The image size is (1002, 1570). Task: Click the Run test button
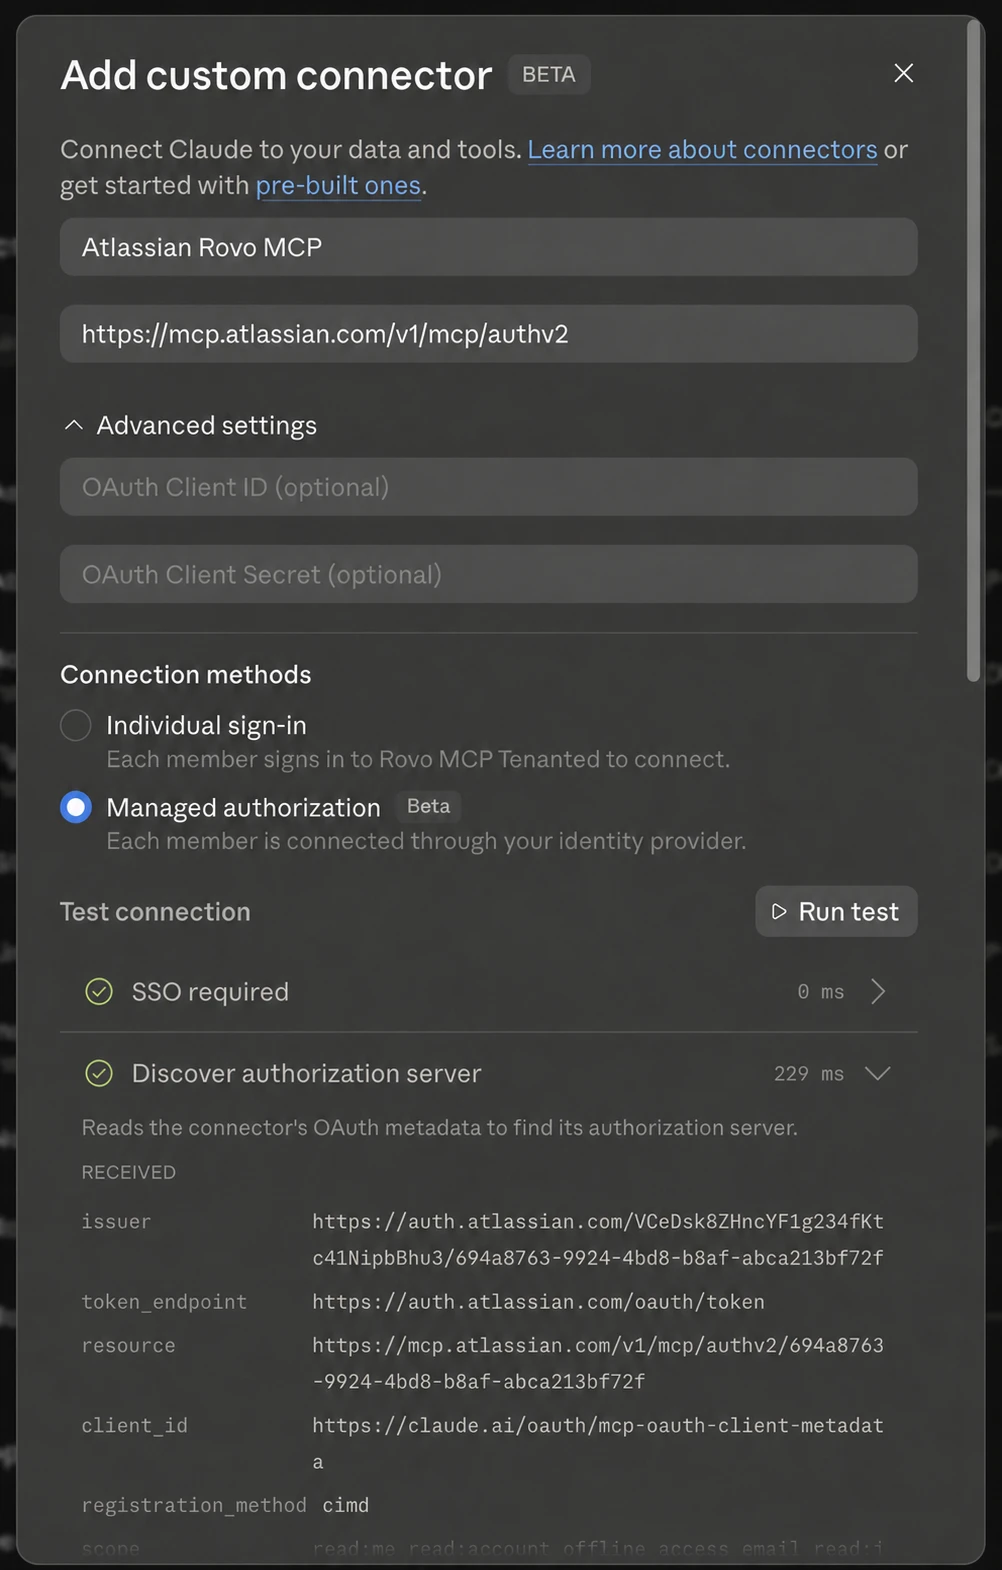[836, 911]
